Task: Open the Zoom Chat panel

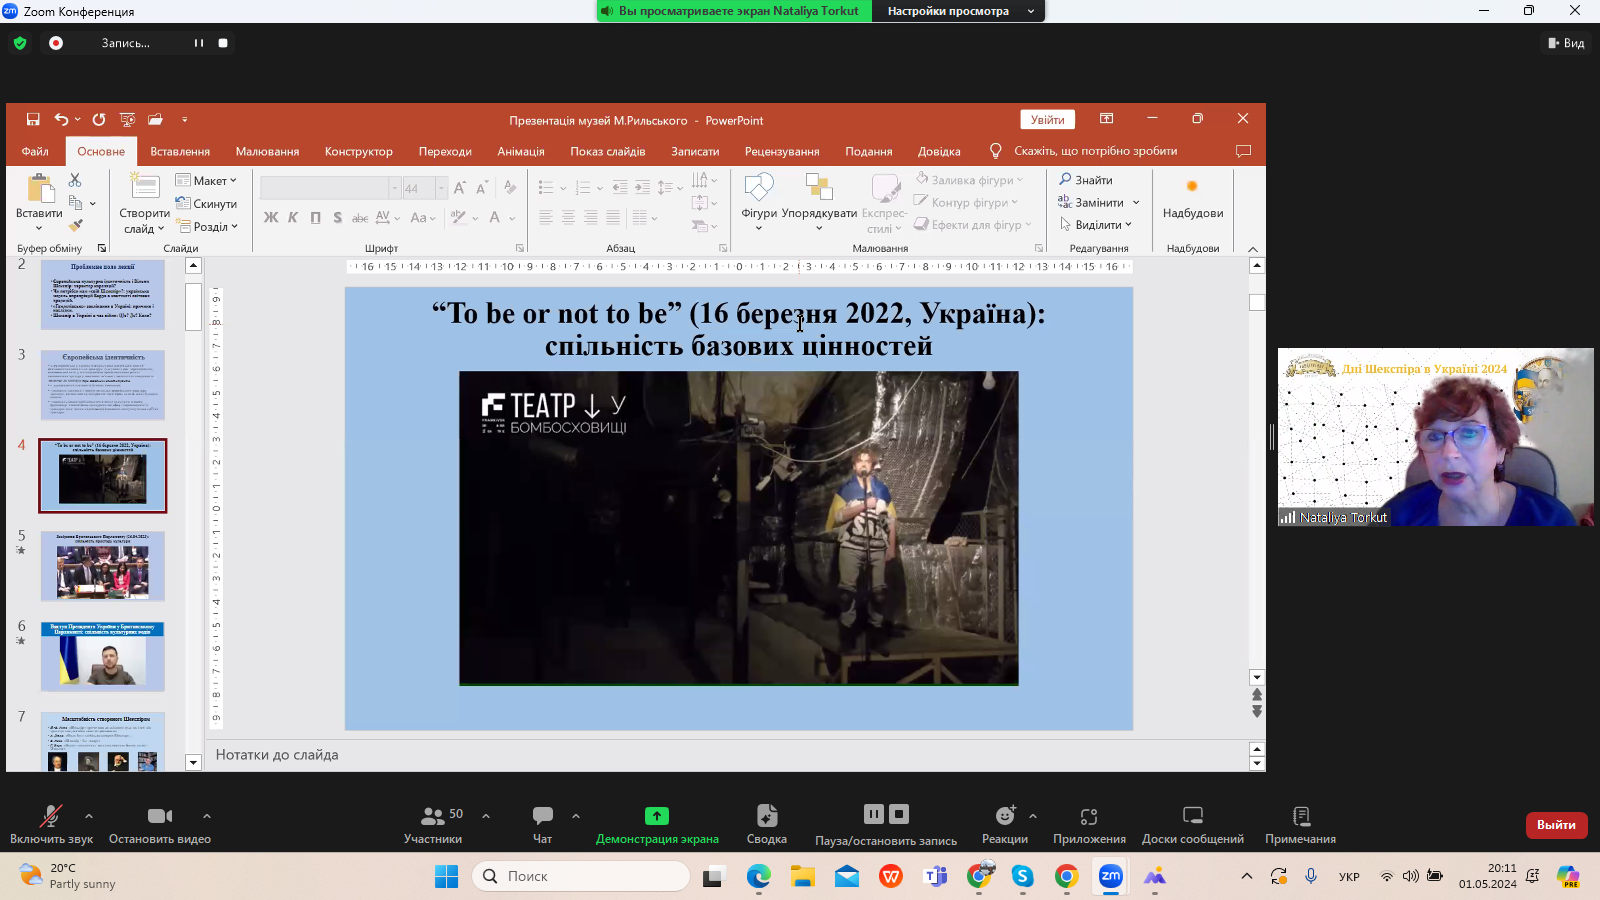Action: 542,816
